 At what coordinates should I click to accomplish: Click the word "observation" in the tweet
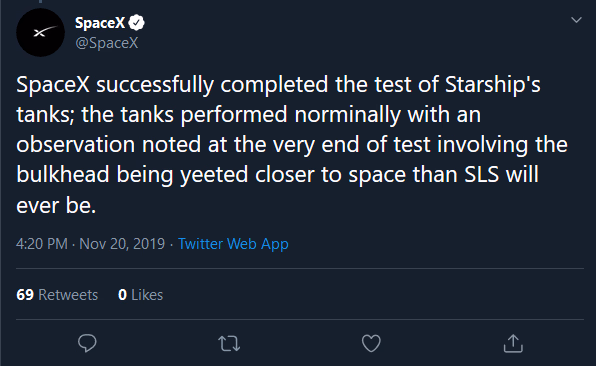(x=76, y=145)
